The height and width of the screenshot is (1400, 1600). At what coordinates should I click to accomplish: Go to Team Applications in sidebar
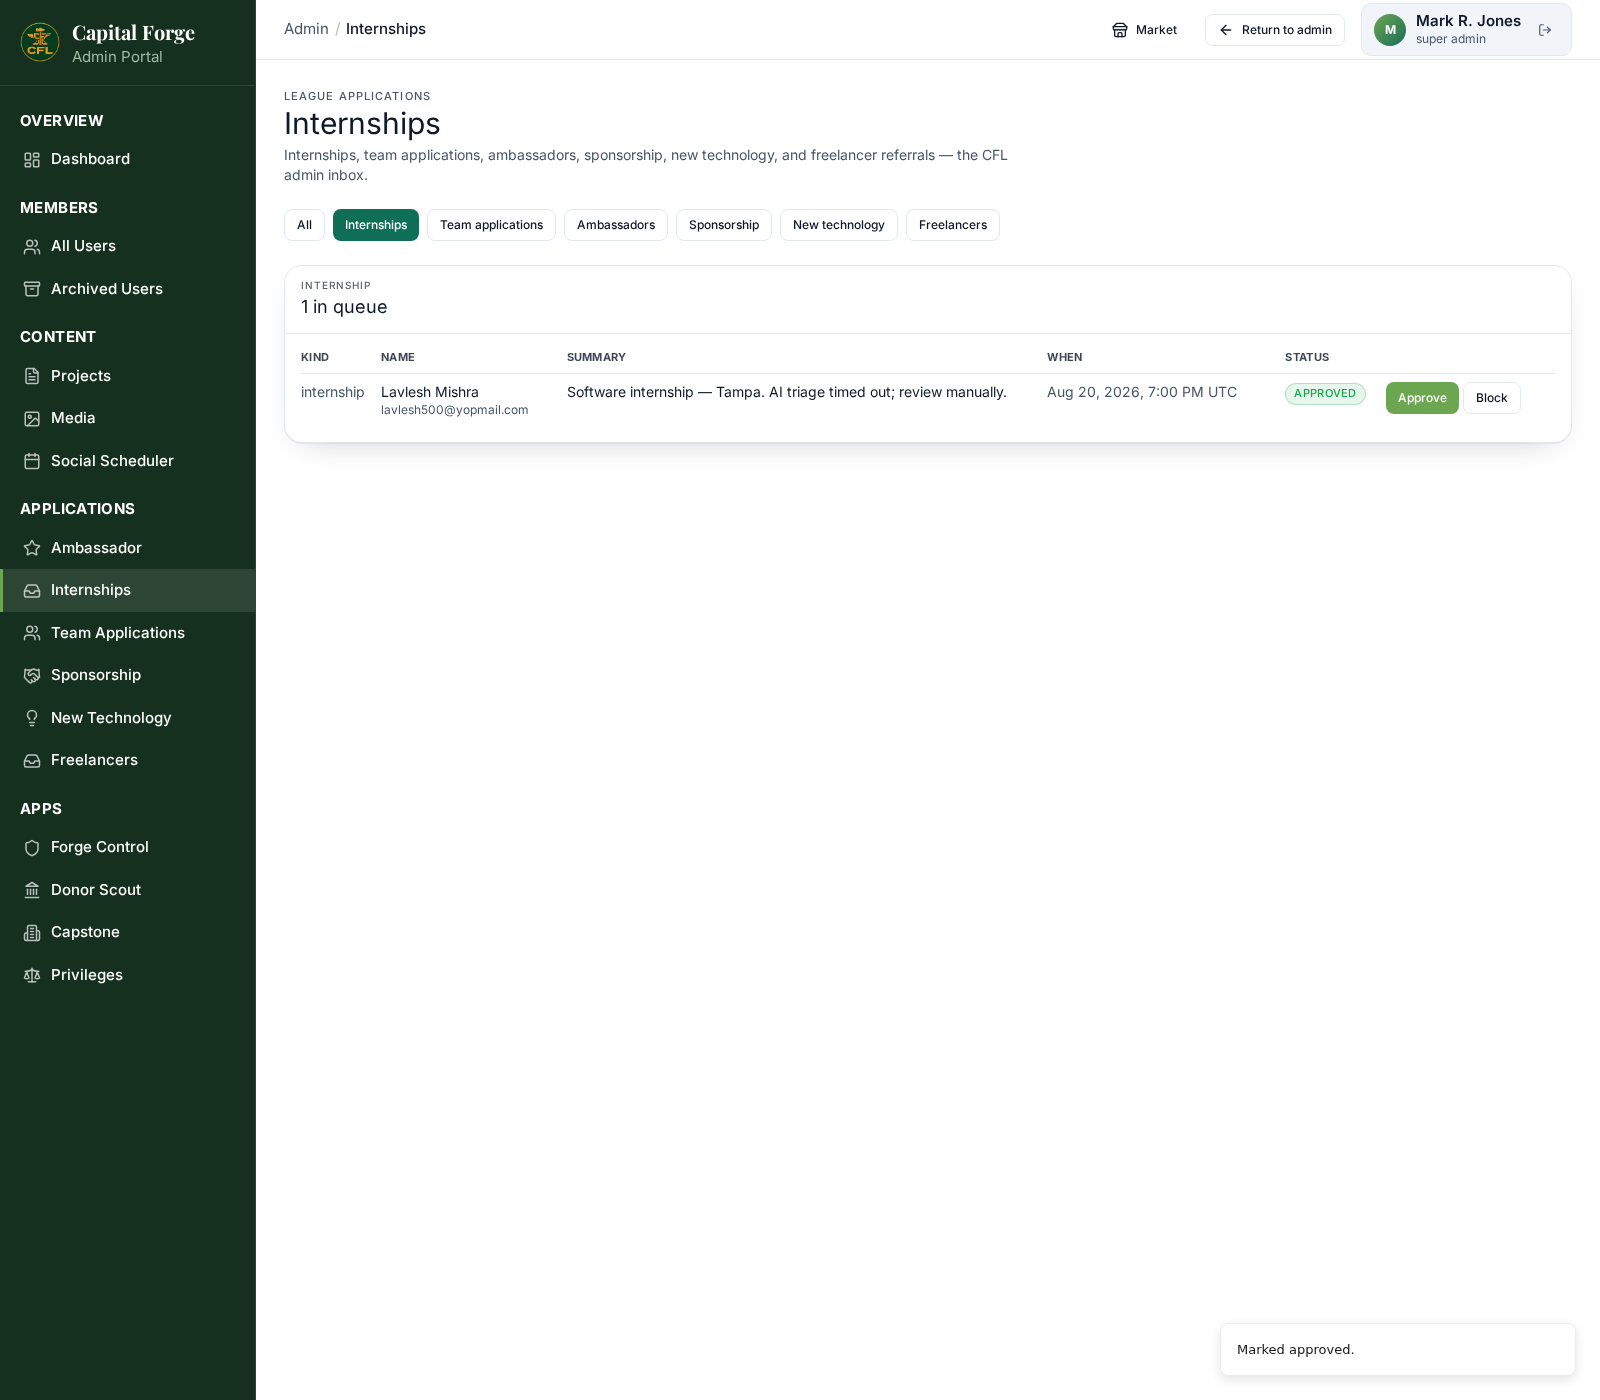pyautogui.click(x=128, y=633)
